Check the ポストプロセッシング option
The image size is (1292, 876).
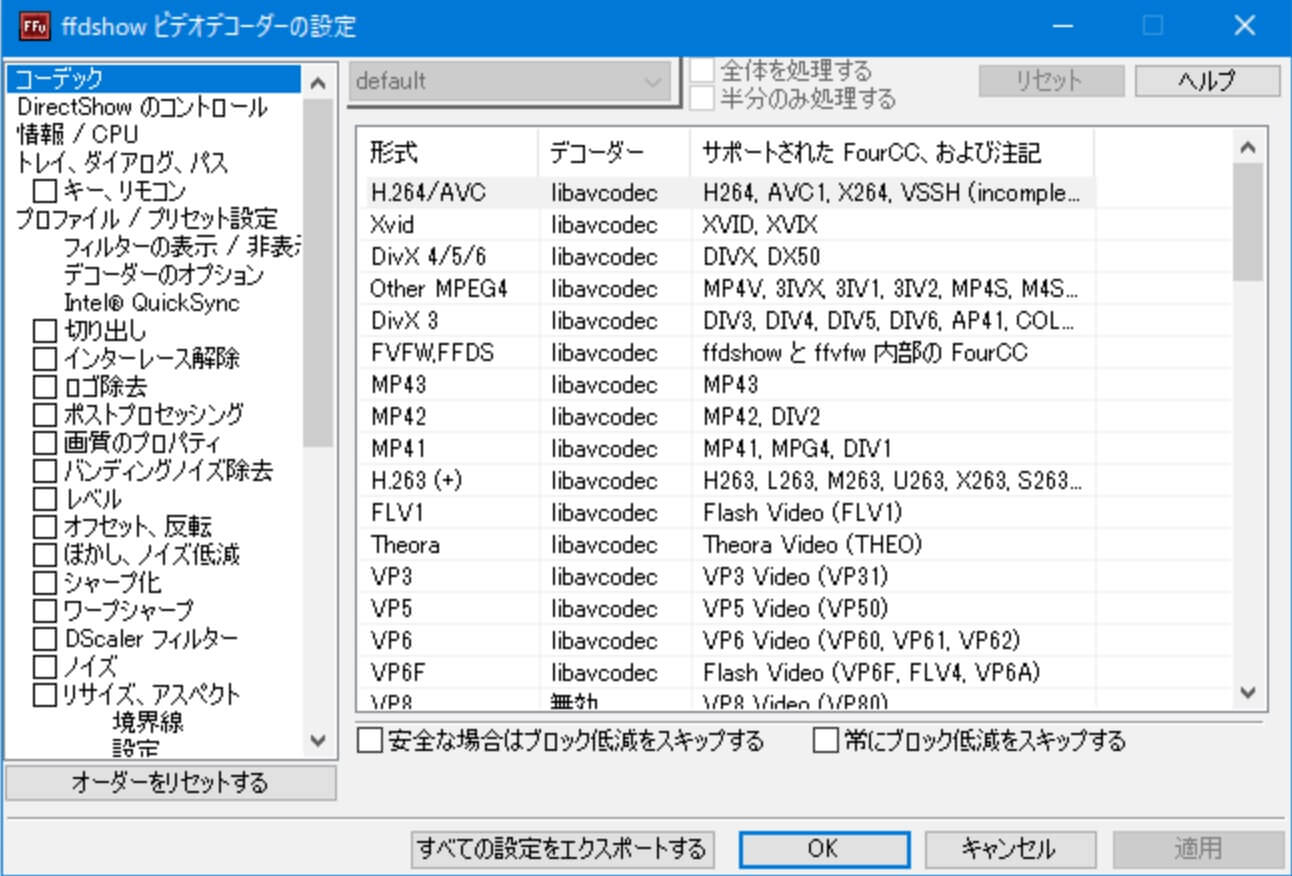tap(46, 414)
